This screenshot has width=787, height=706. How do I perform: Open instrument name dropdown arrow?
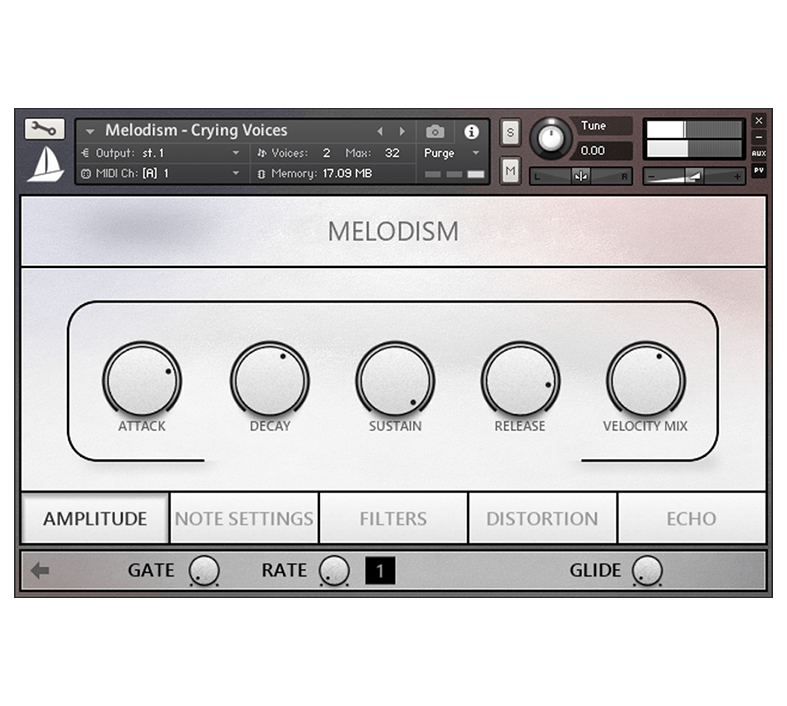pos(90,131)
